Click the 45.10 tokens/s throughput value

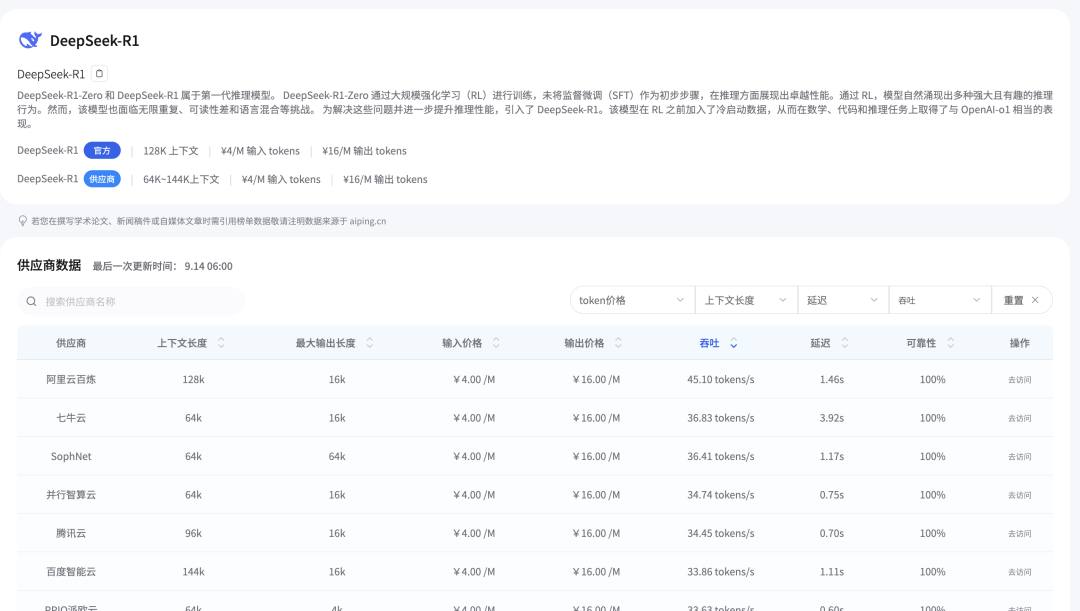click(720, 380)
